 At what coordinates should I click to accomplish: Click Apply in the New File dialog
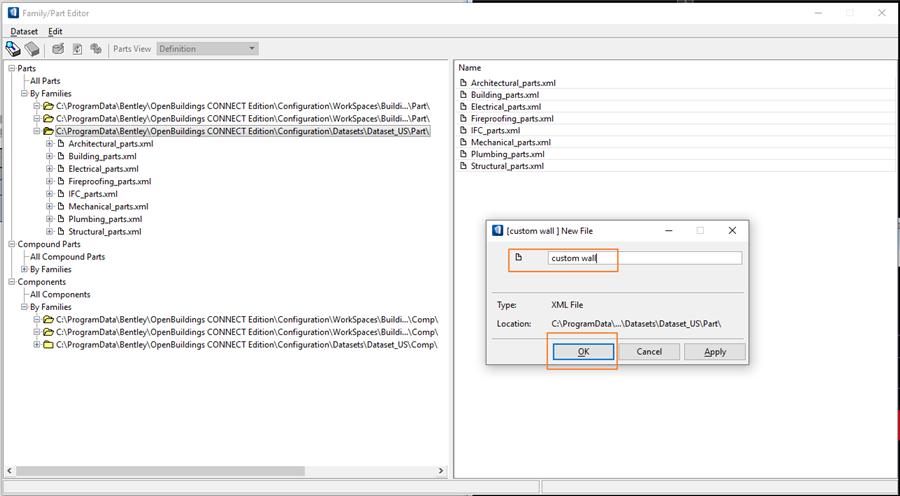pyautogui.click(x=715, y=352)
